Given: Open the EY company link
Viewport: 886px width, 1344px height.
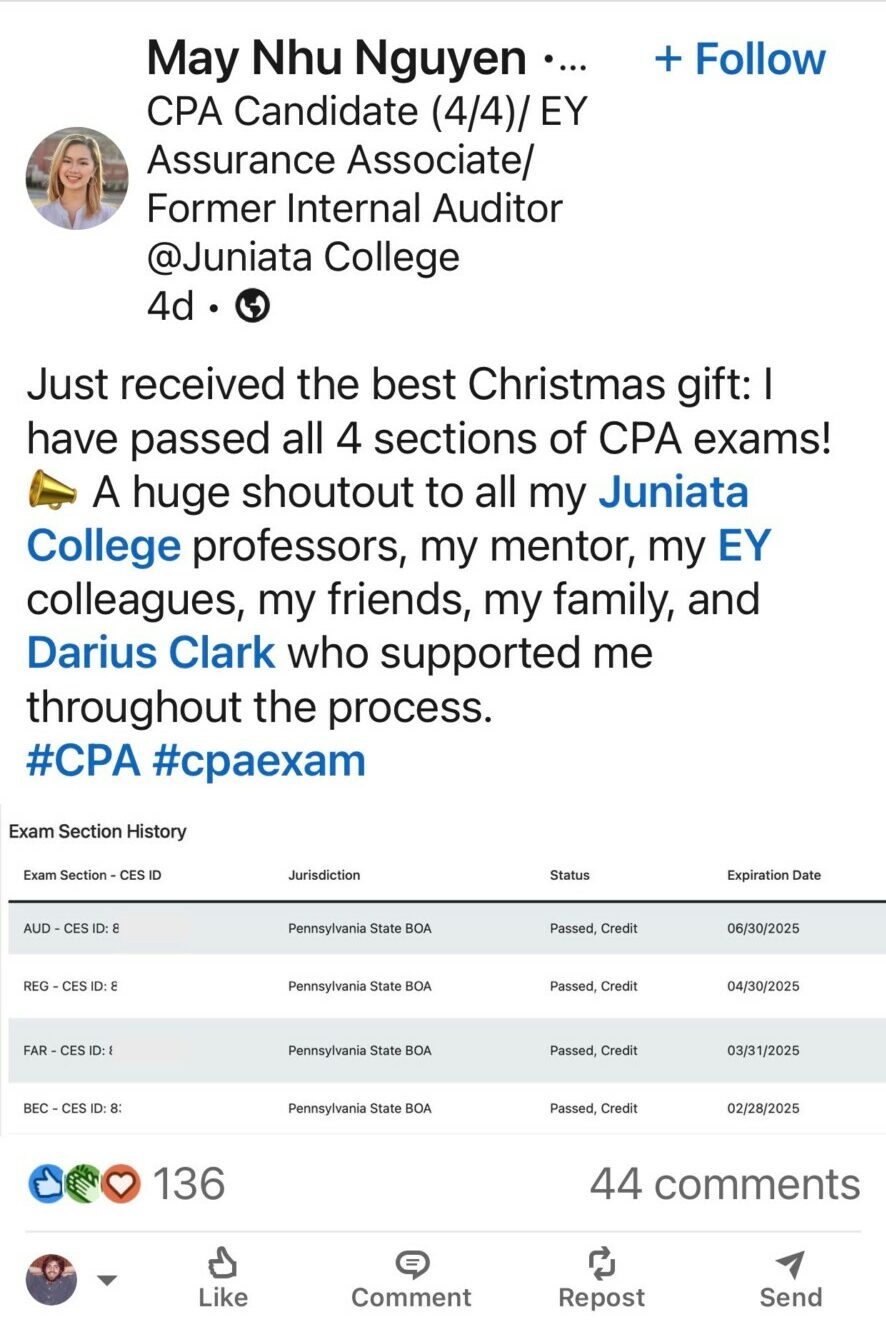Looking at the screenshot, I should coord(744,546).
